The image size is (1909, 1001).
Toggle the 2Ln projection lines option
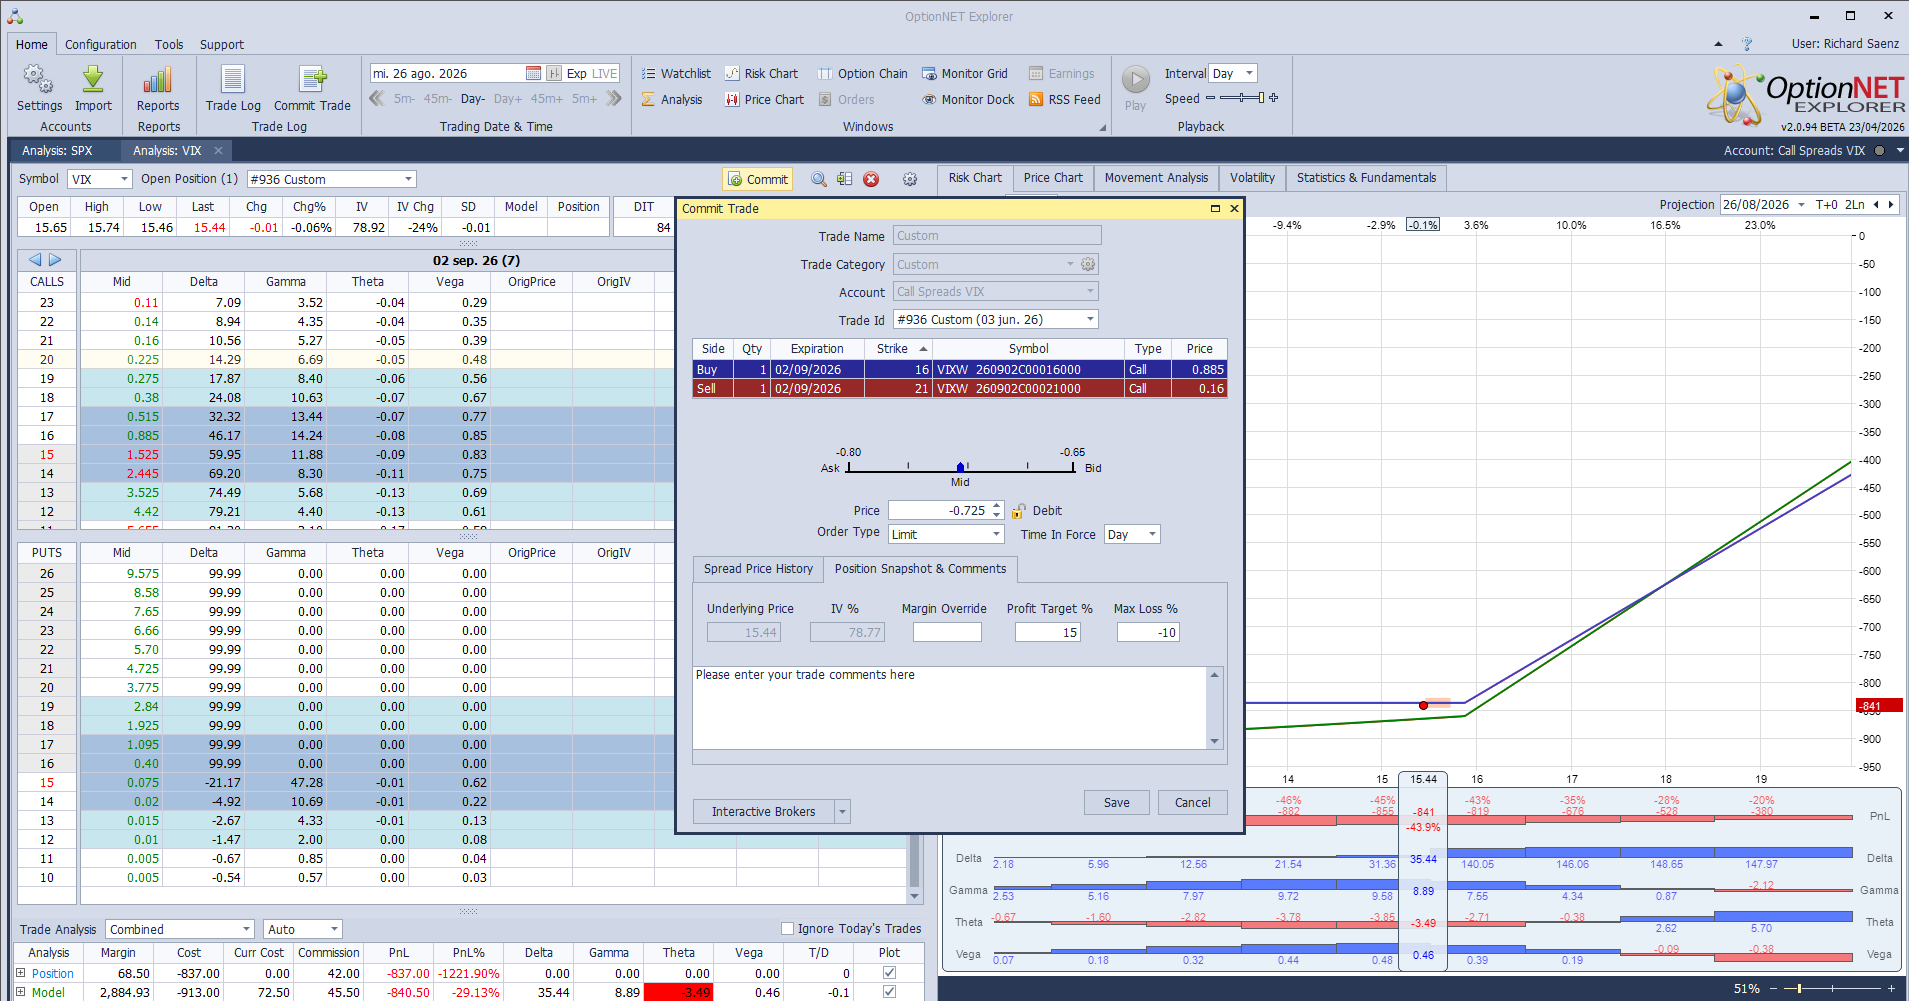pos(1854,204)
